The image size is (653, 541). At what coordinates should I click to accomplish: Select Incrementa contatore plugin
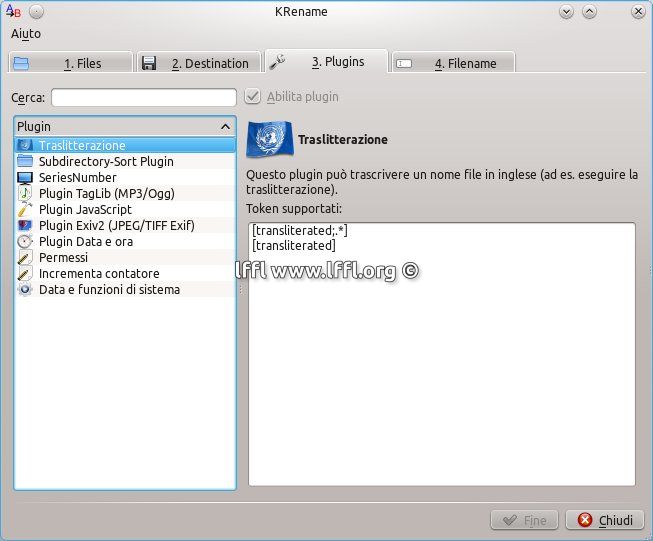(125, 274)
